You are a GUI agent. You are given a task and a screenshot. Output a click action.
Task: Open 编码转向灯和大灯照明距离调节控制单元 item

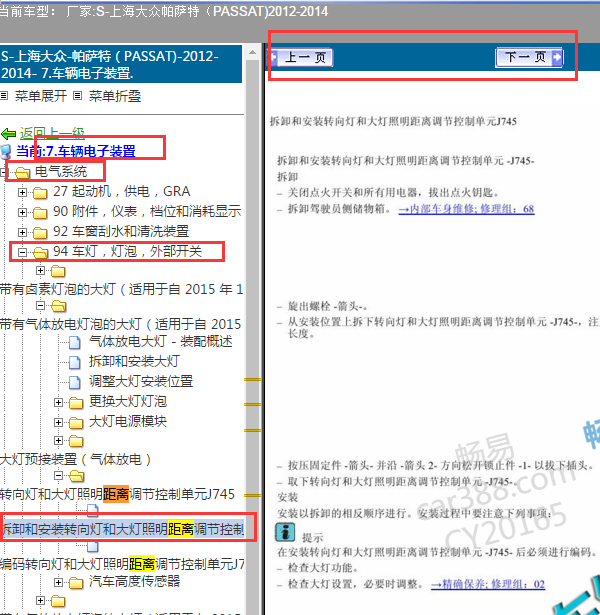click(122, 564)
